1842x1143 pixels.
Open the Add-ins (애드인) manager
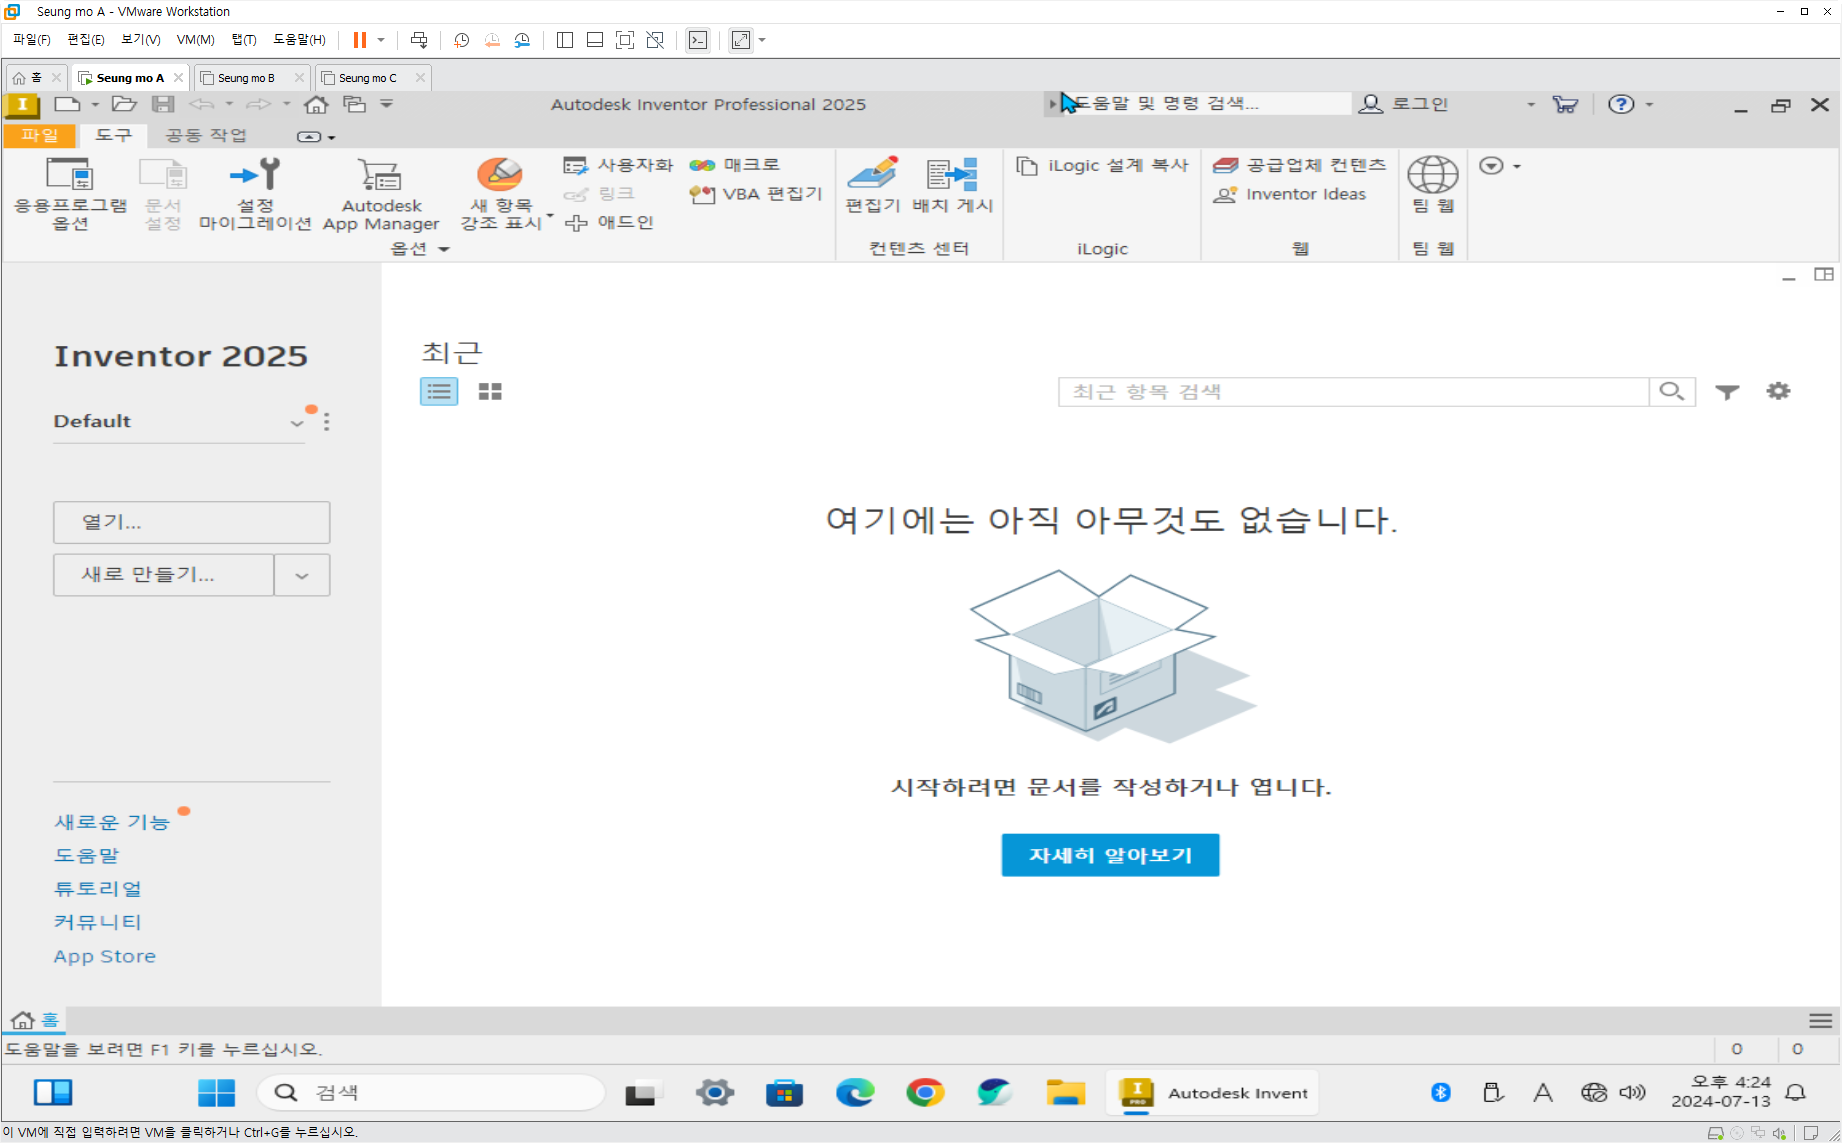608,222
